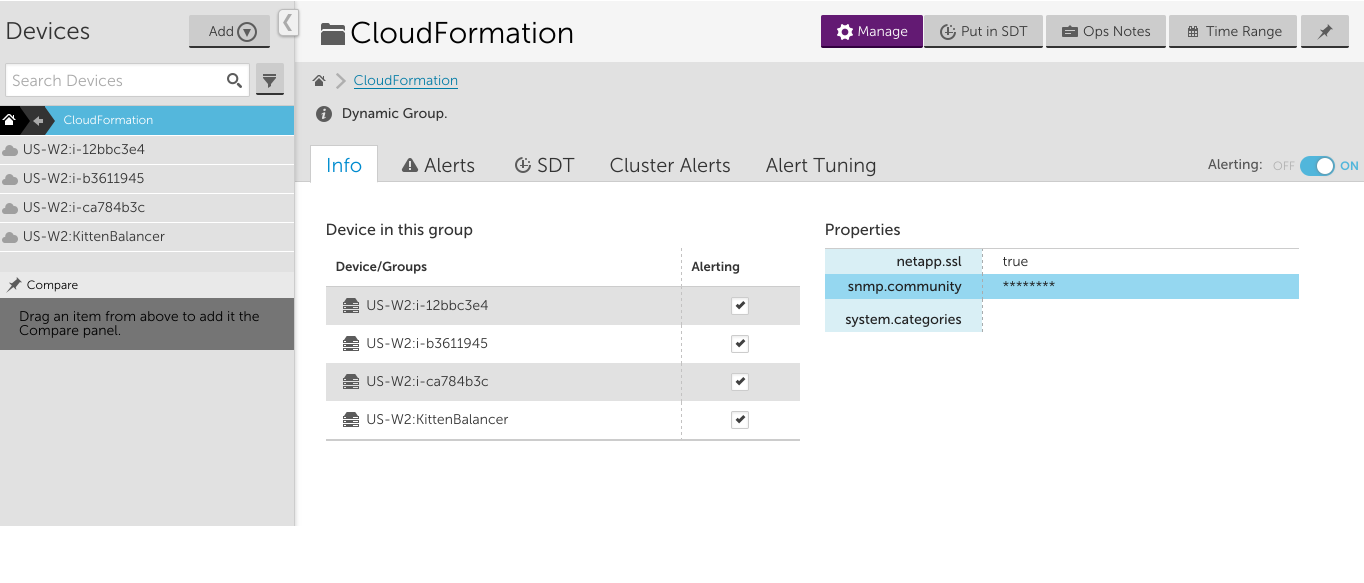Click the Device/Groups column header
Image resolution: width=1364 pixels, height=583 pixels.
coord(381,267)
